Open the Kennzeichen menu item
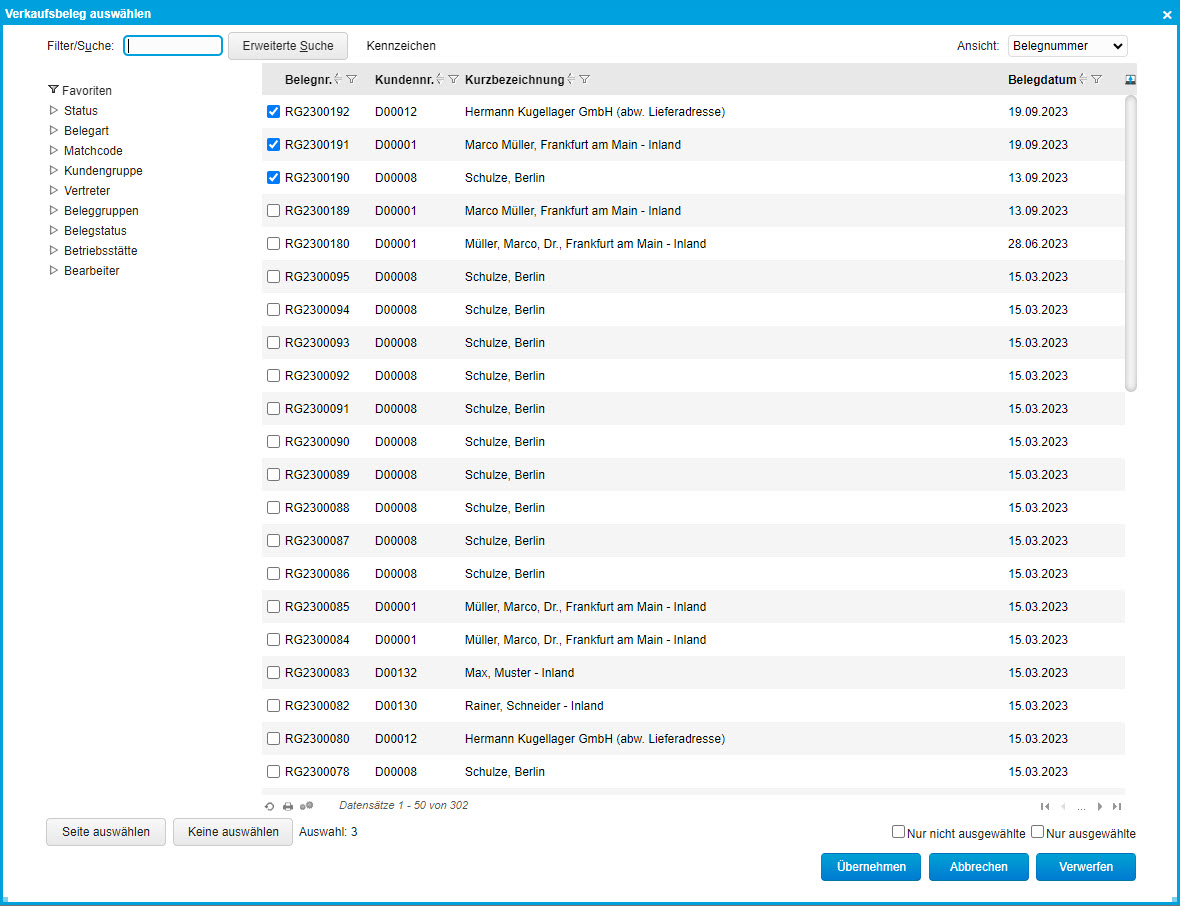This screenshot has width=1180, height=906. (401, 46)
